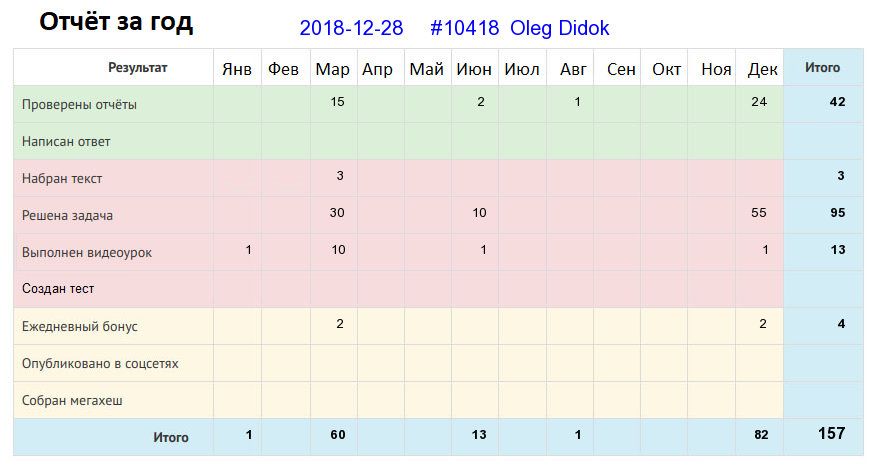
Task: Click the Янв month header
Action: (237, 69)
